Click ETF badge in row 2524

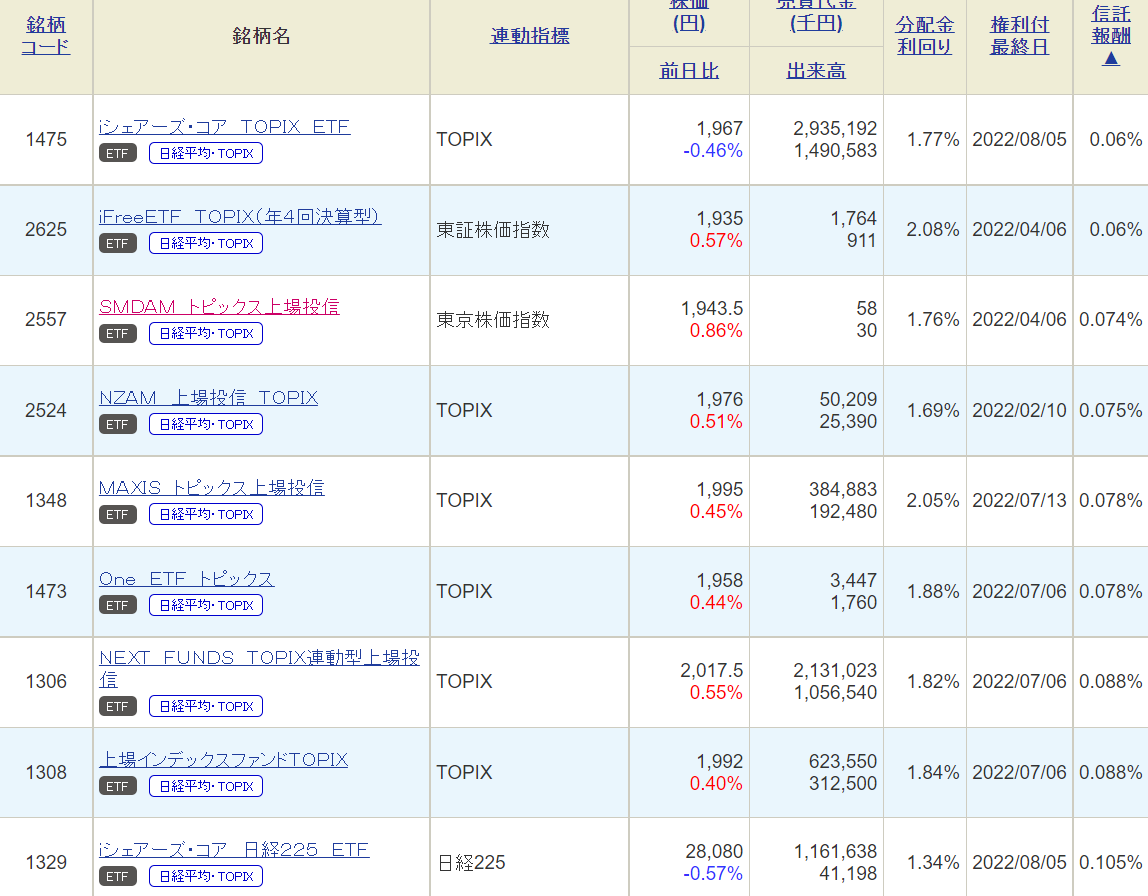tap(117, 424)
